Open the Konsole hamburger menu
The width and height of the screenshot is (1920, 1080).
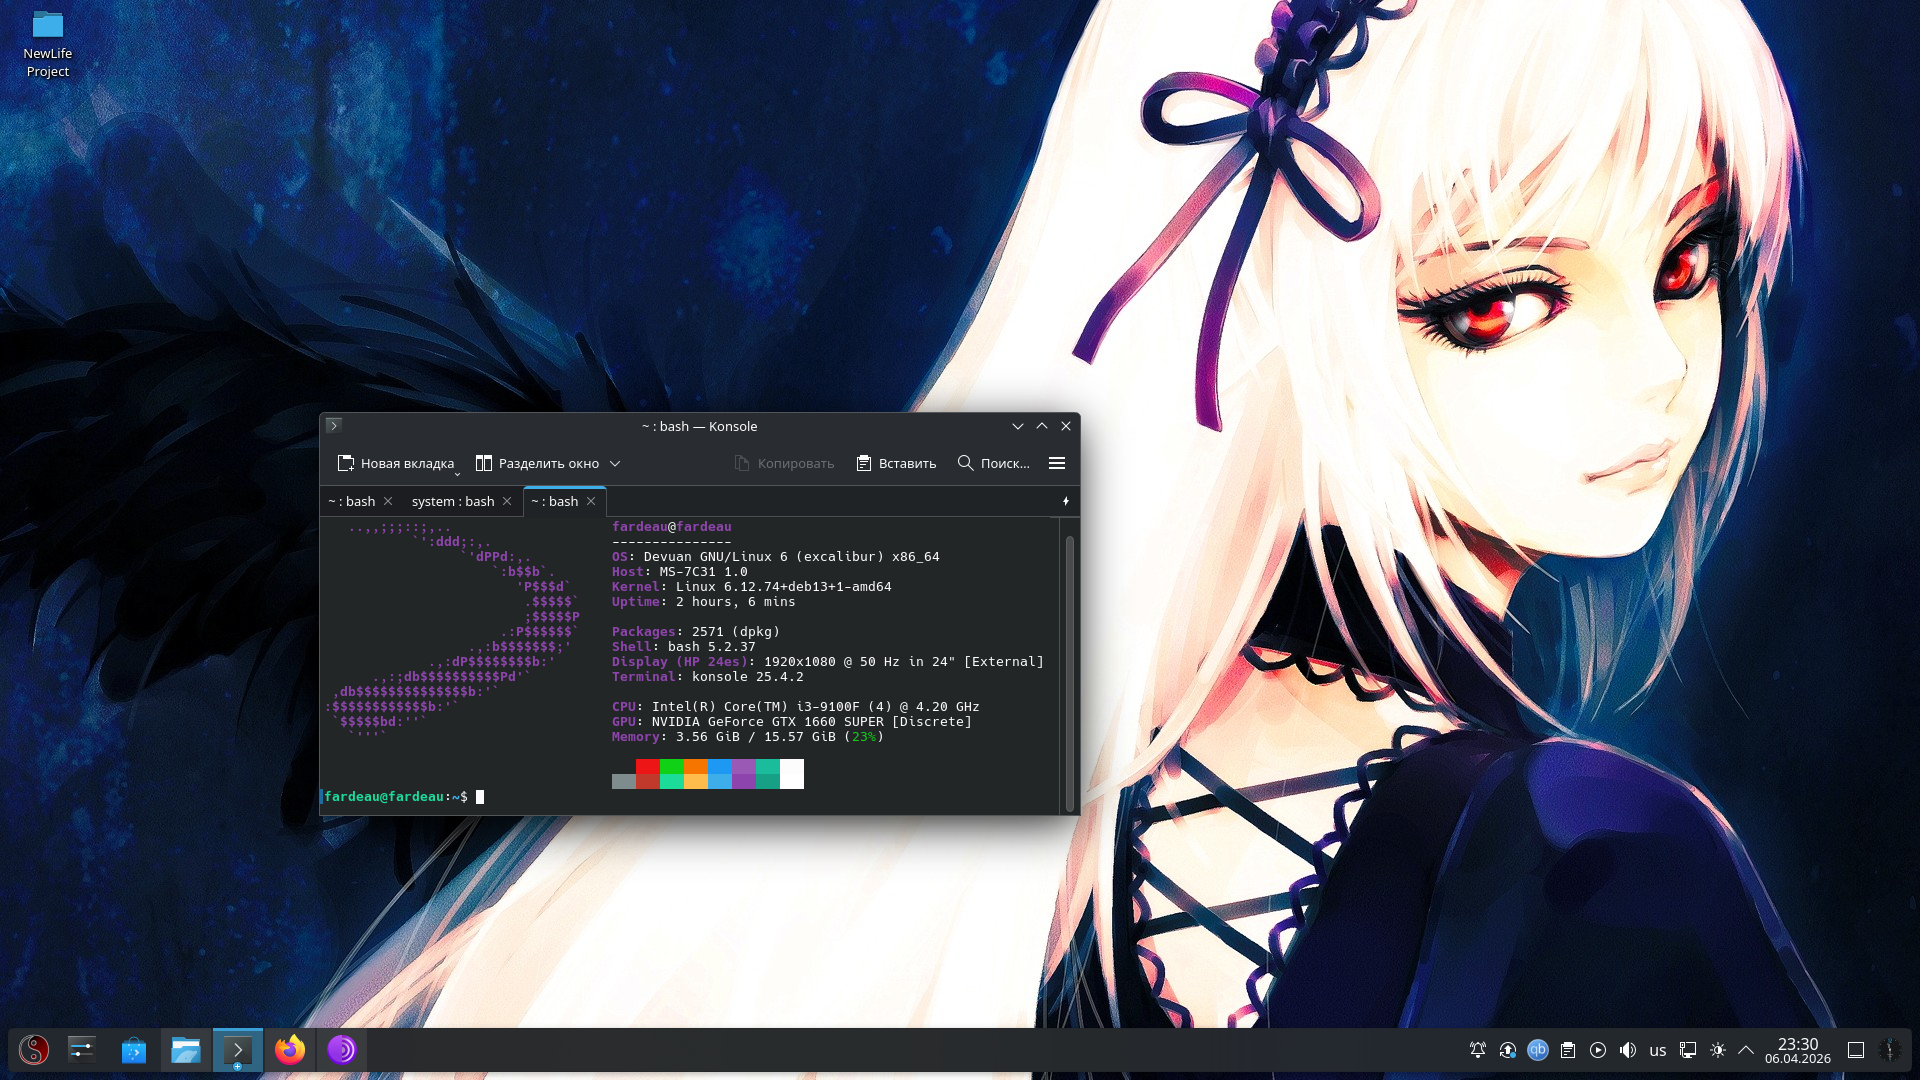point(1056,463)
